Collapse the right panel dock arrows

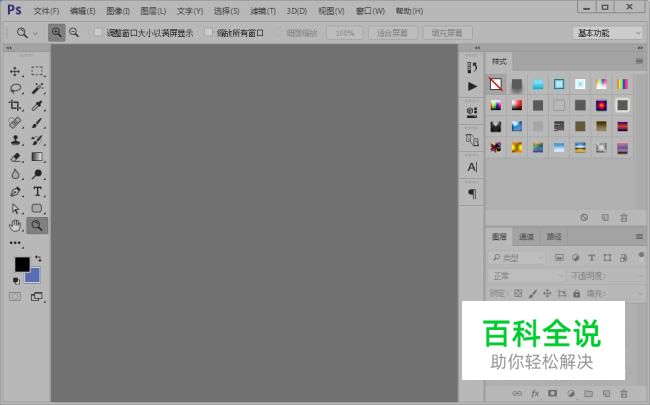pos(640,48)
